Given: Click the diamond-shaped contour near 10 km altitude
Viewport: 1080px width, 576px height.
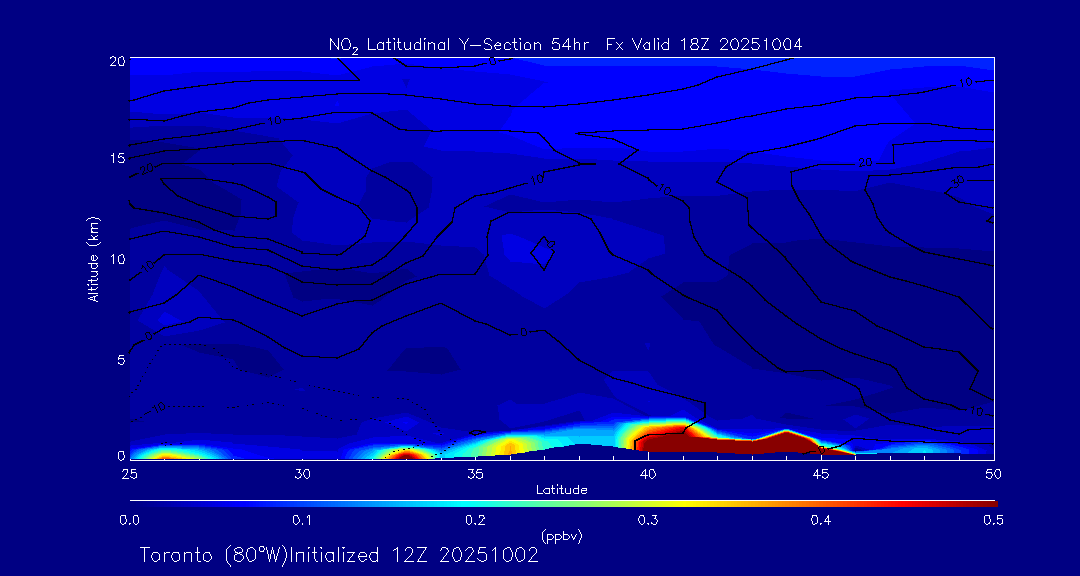Looking at the screenshot, I should pyautogui.click(x=543, y=253).
